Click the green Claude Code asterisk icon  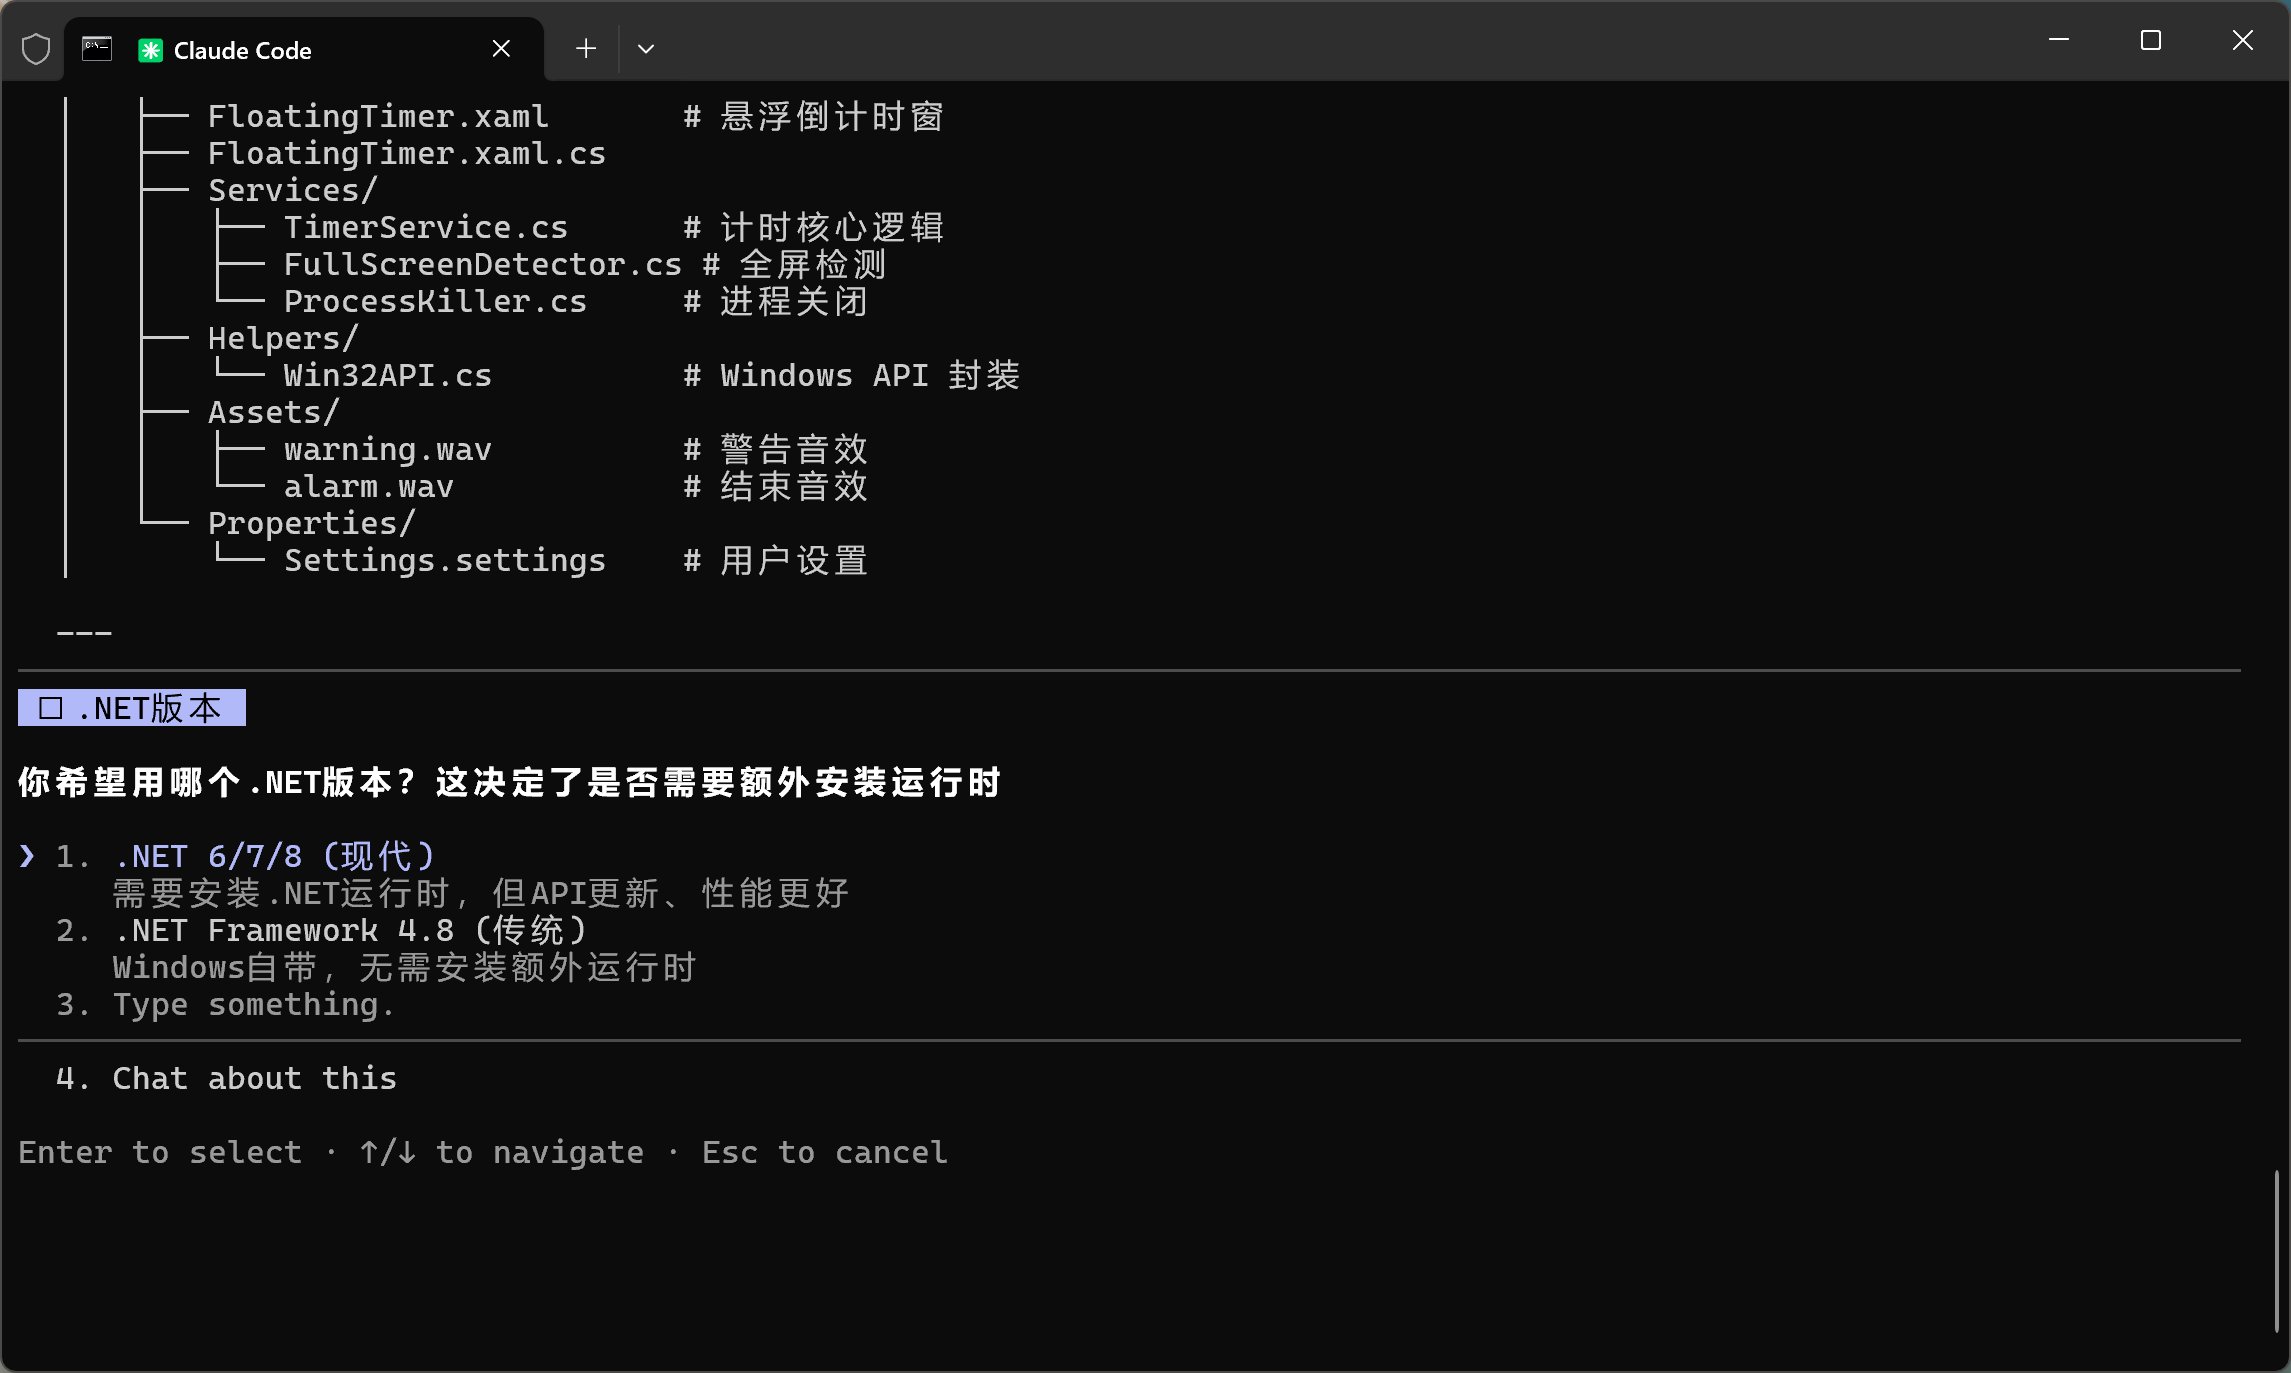click(x=150, y=50)
